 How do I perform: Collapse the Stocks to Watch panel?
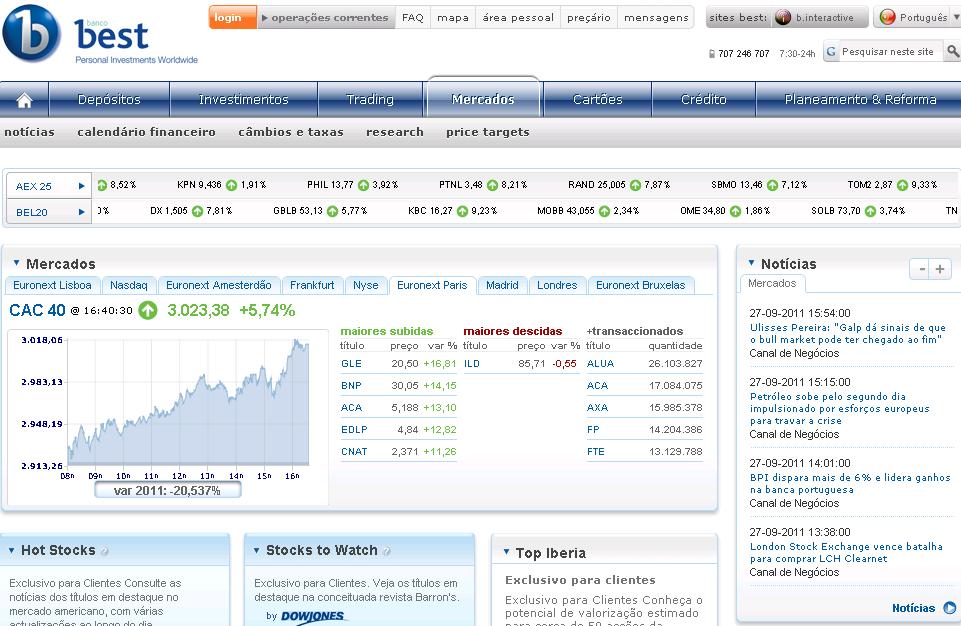pyautogui.click(x=257, y=551)
